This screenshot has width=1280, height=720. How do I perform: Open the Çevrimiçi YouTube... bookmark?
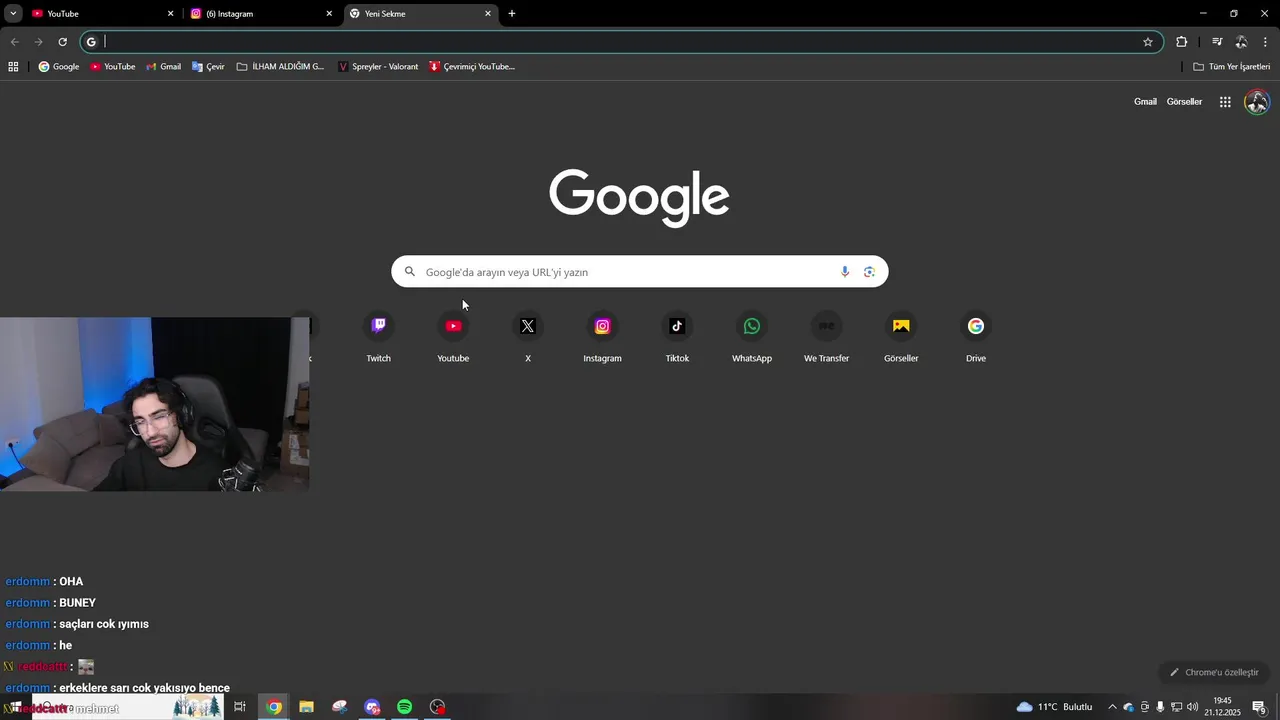point(472,67)
